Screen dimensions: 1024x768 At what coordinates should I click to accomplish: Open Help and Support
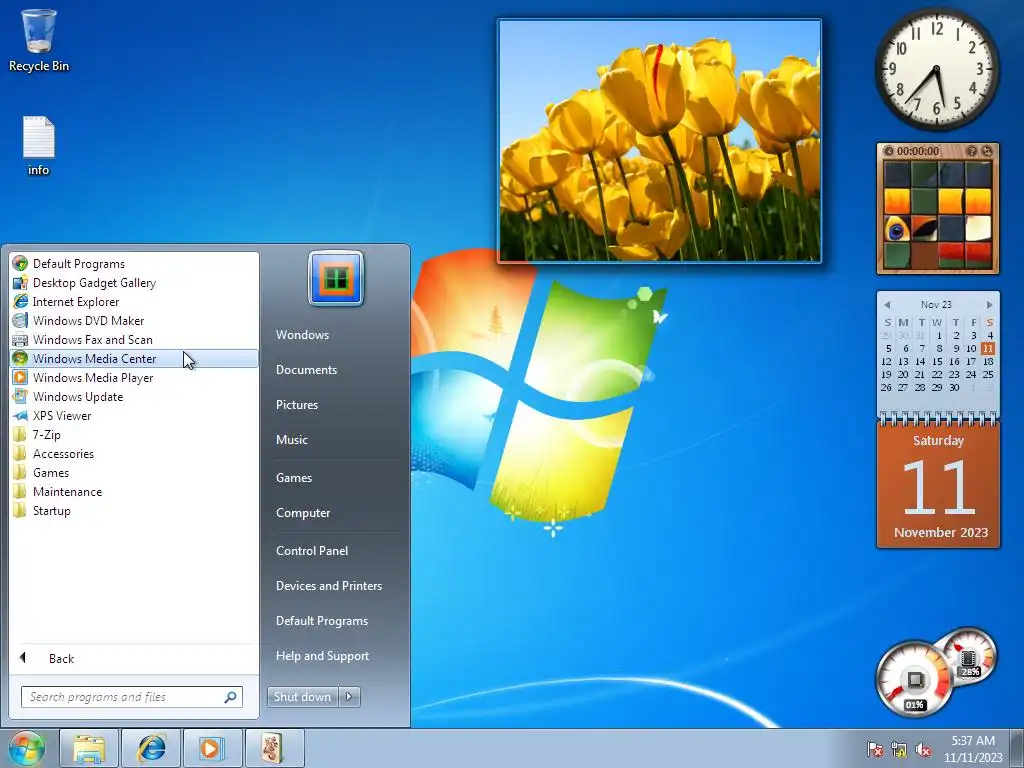coord(323,656)
